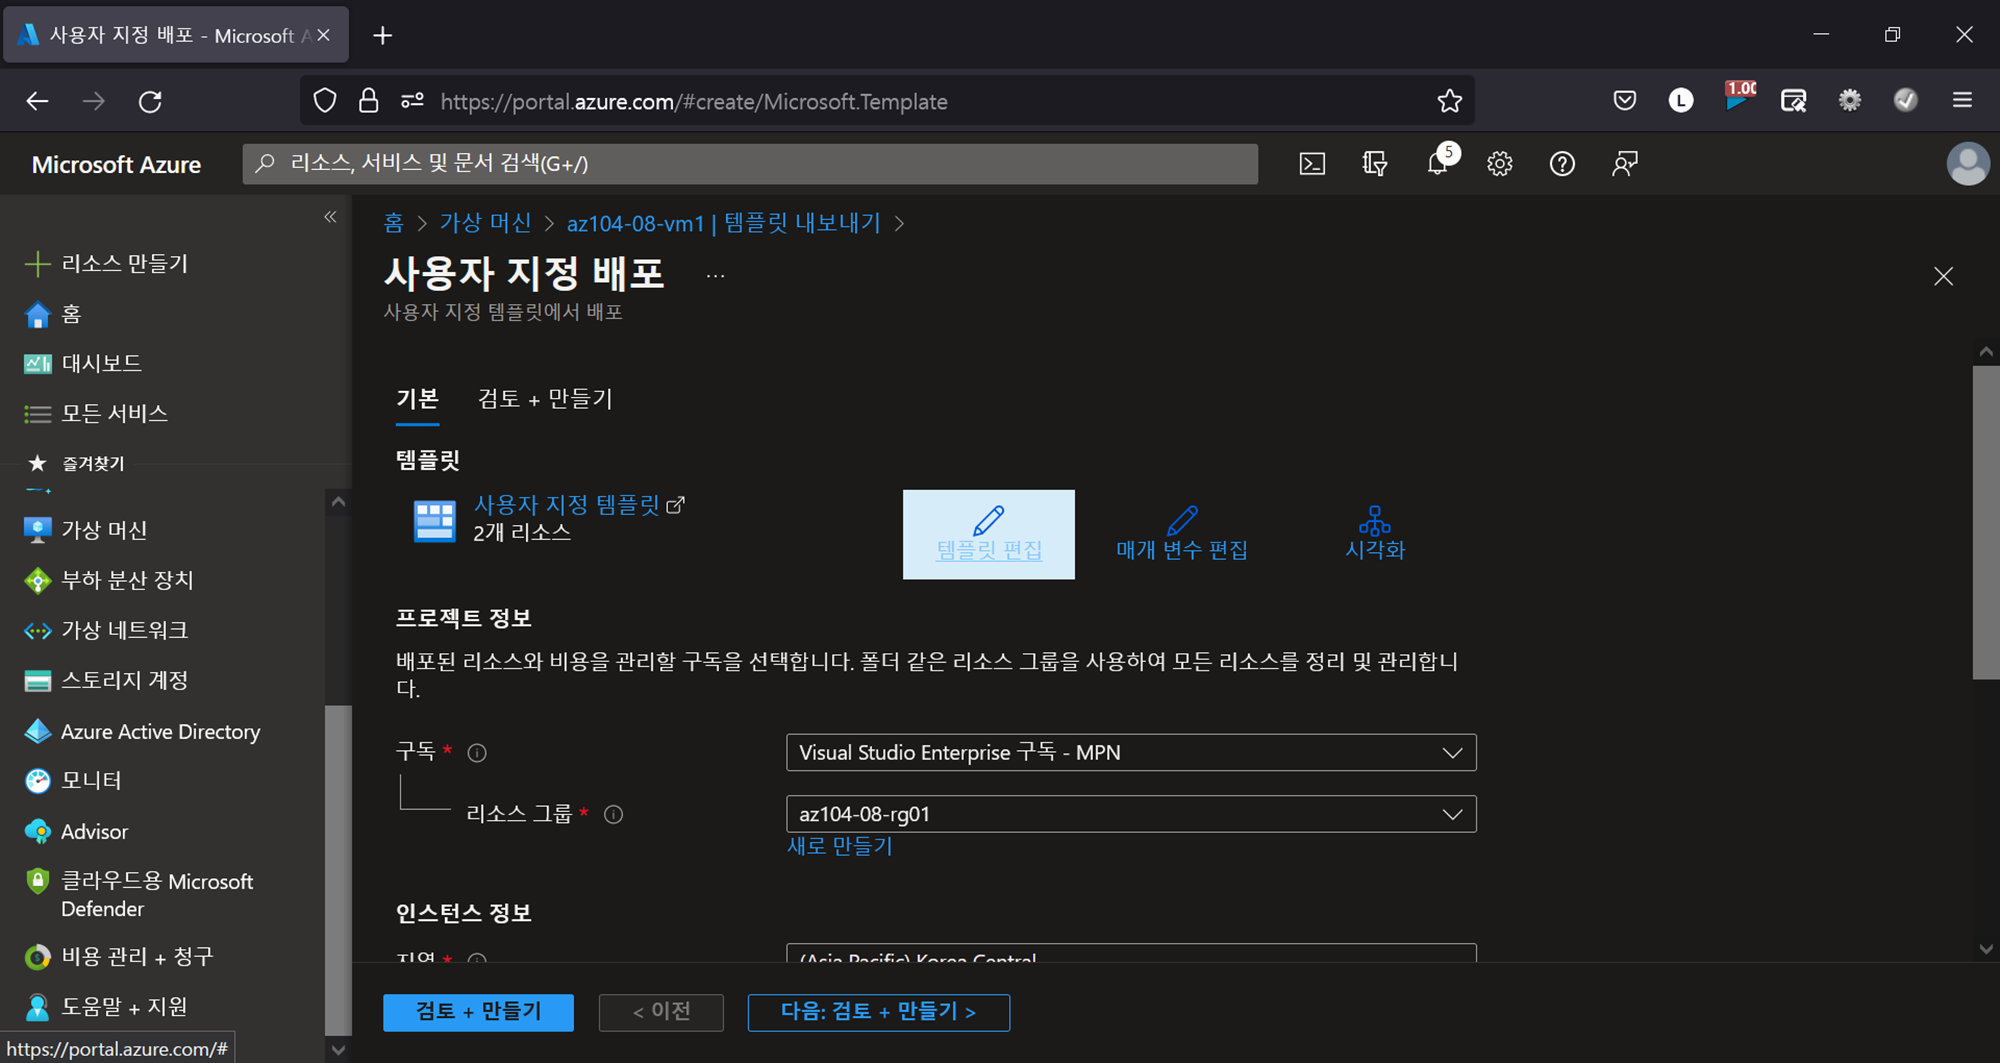Open a new browser tab
The width and height of the screenshot is (2000, 1063).
[x=382, y=36]
